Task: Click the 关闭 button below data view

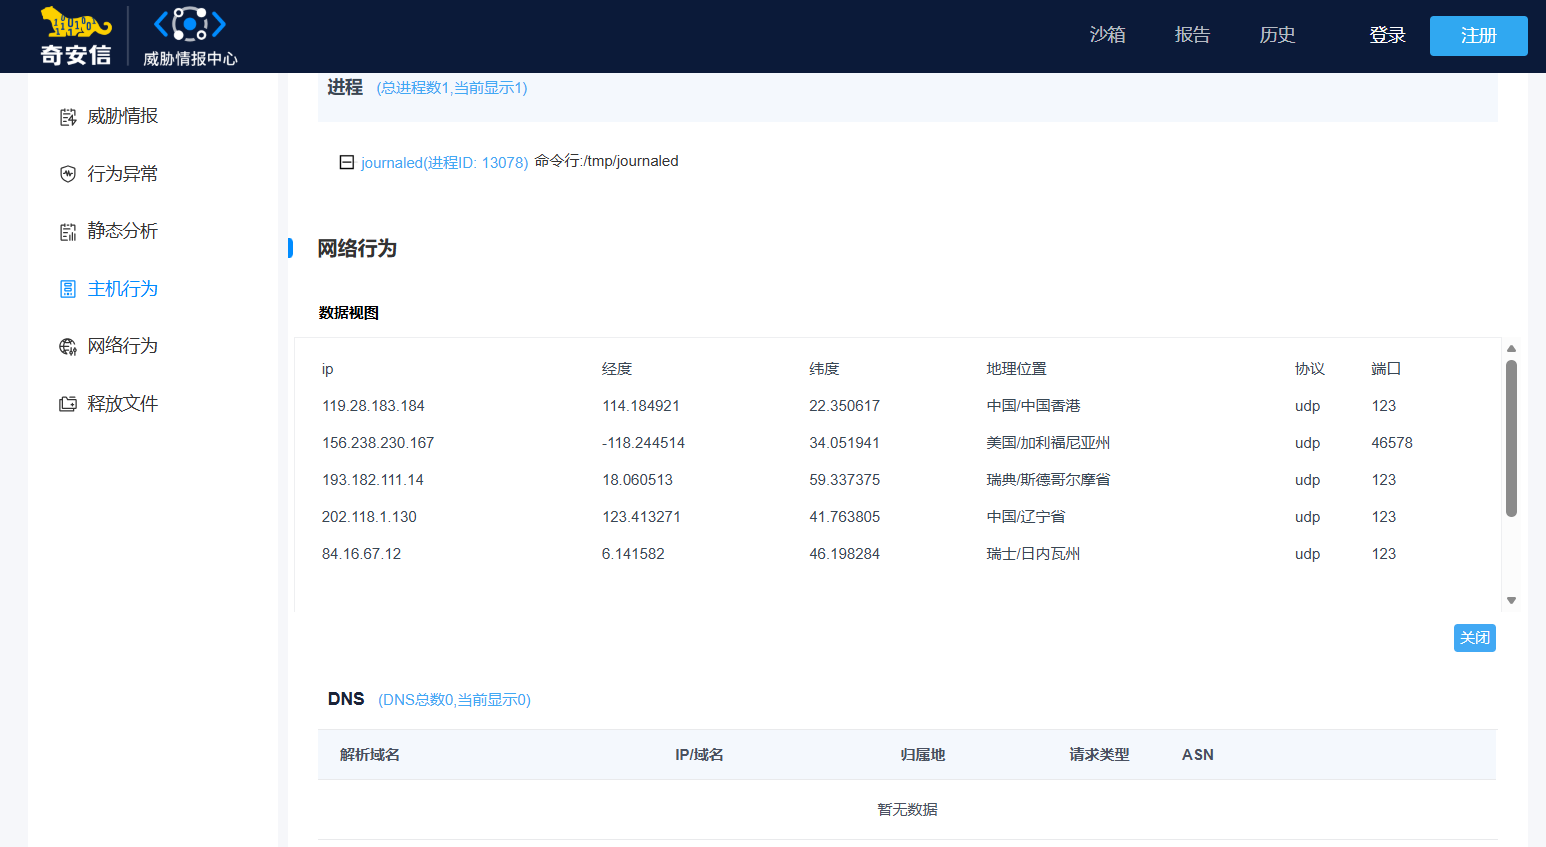Action: pos(1475,638)
